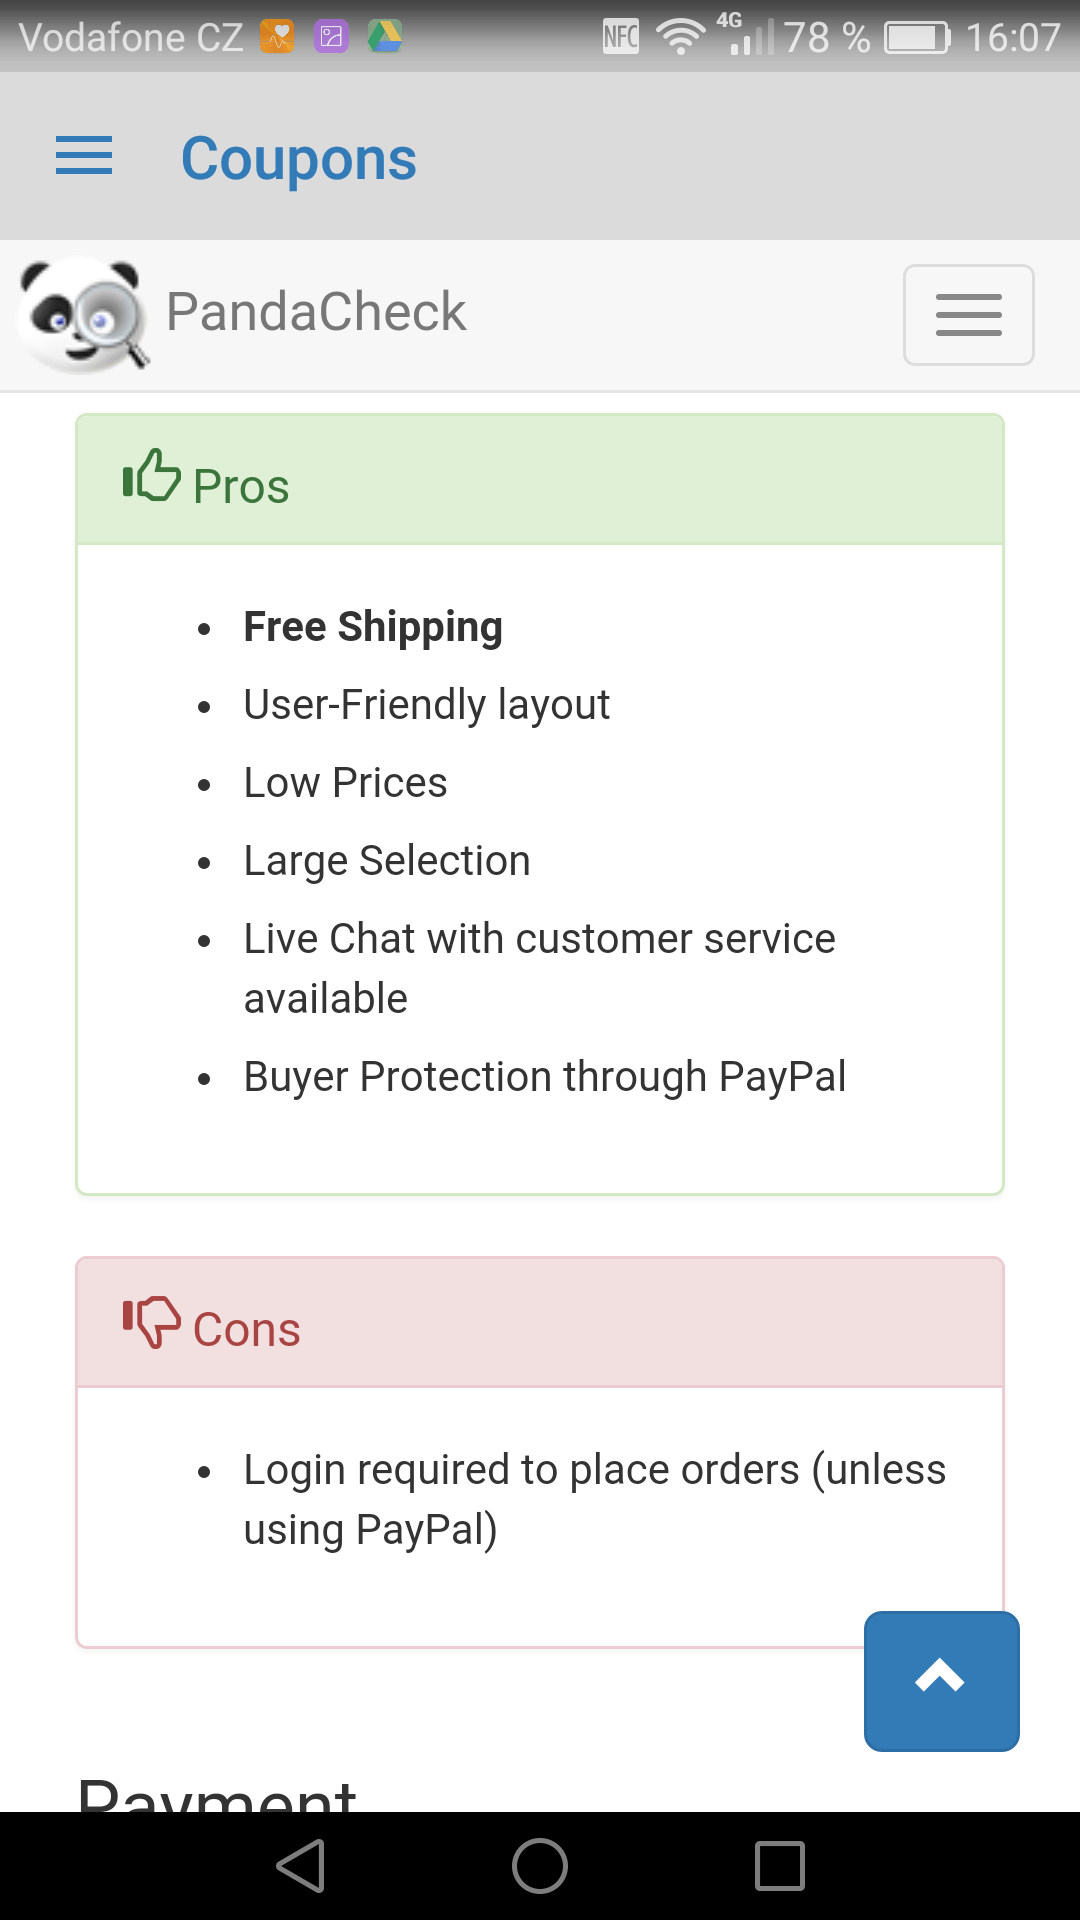Tap the Low Prices list item
Screen dimensions: 1080x1920
pos(346,783)
